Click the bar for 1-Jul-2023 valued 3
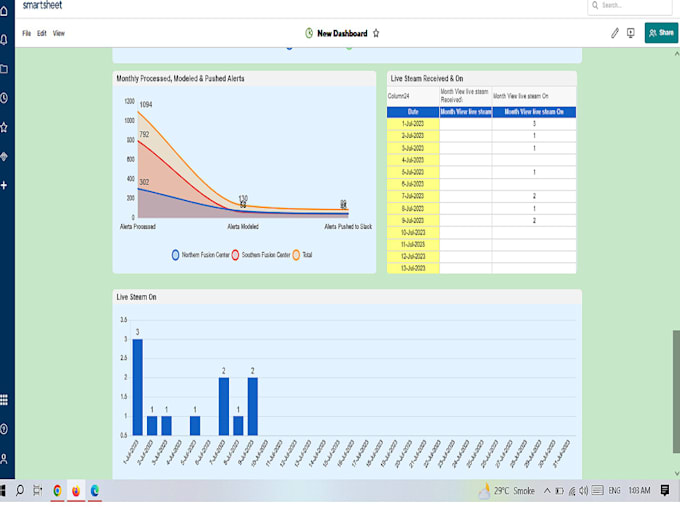Image resolution: width=680 pixels, height=510 pixels. (137, 387)
